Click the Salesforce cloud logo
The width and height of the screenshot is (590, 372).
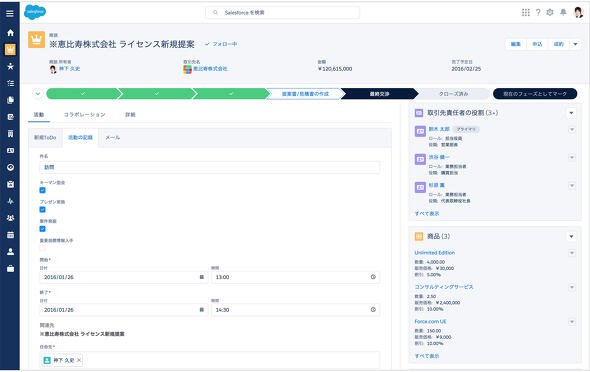[x=35, y=12]
